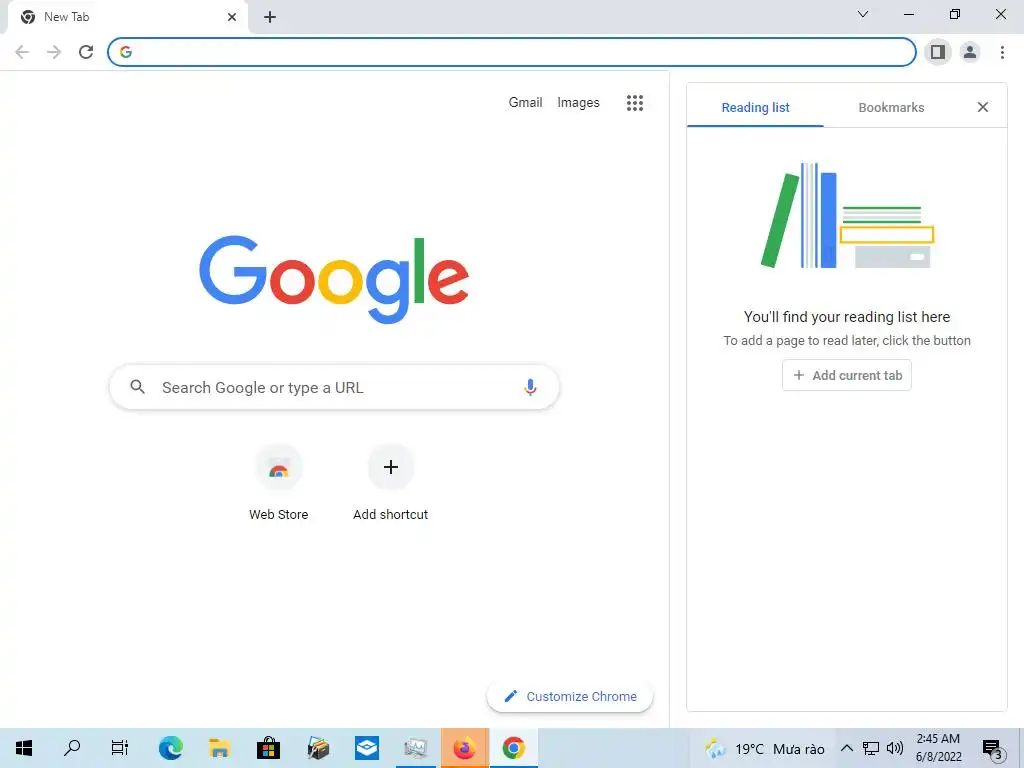Start voice search with microphone icon

530,387
